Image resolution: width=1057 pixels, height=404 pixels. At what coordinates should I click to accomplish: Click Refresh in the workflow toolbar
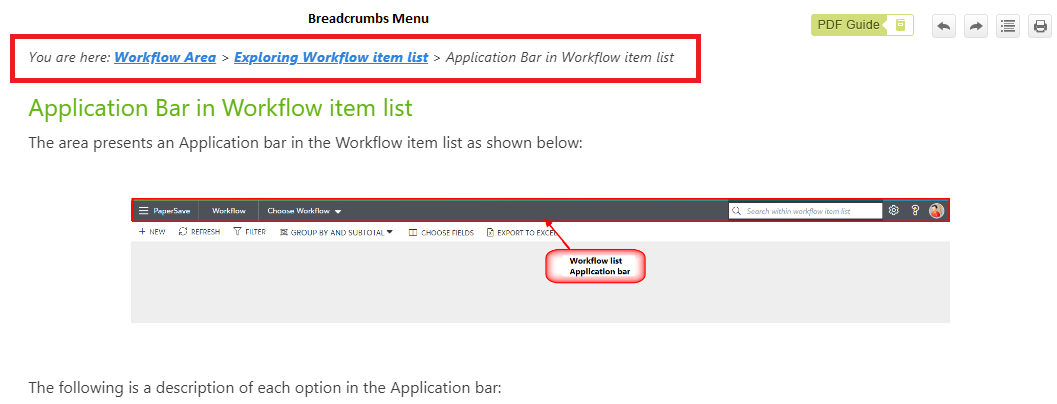(199, 232)
